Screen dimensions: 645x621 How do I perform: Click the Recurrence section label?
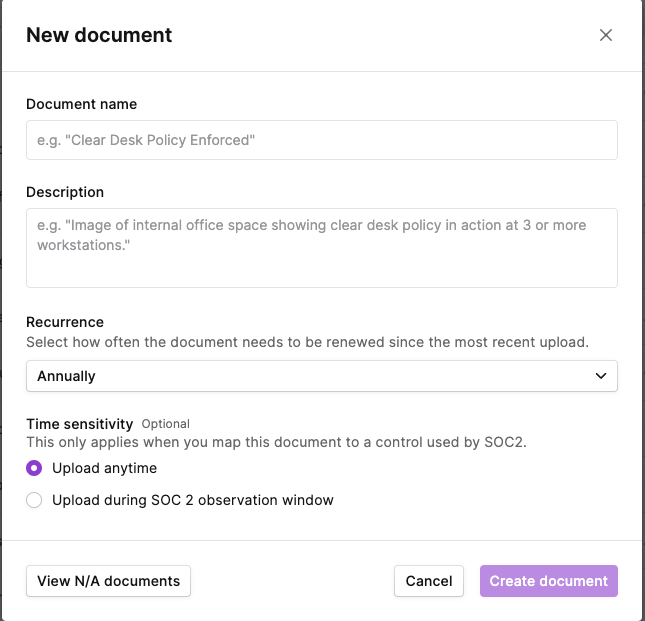coord(65,322)
